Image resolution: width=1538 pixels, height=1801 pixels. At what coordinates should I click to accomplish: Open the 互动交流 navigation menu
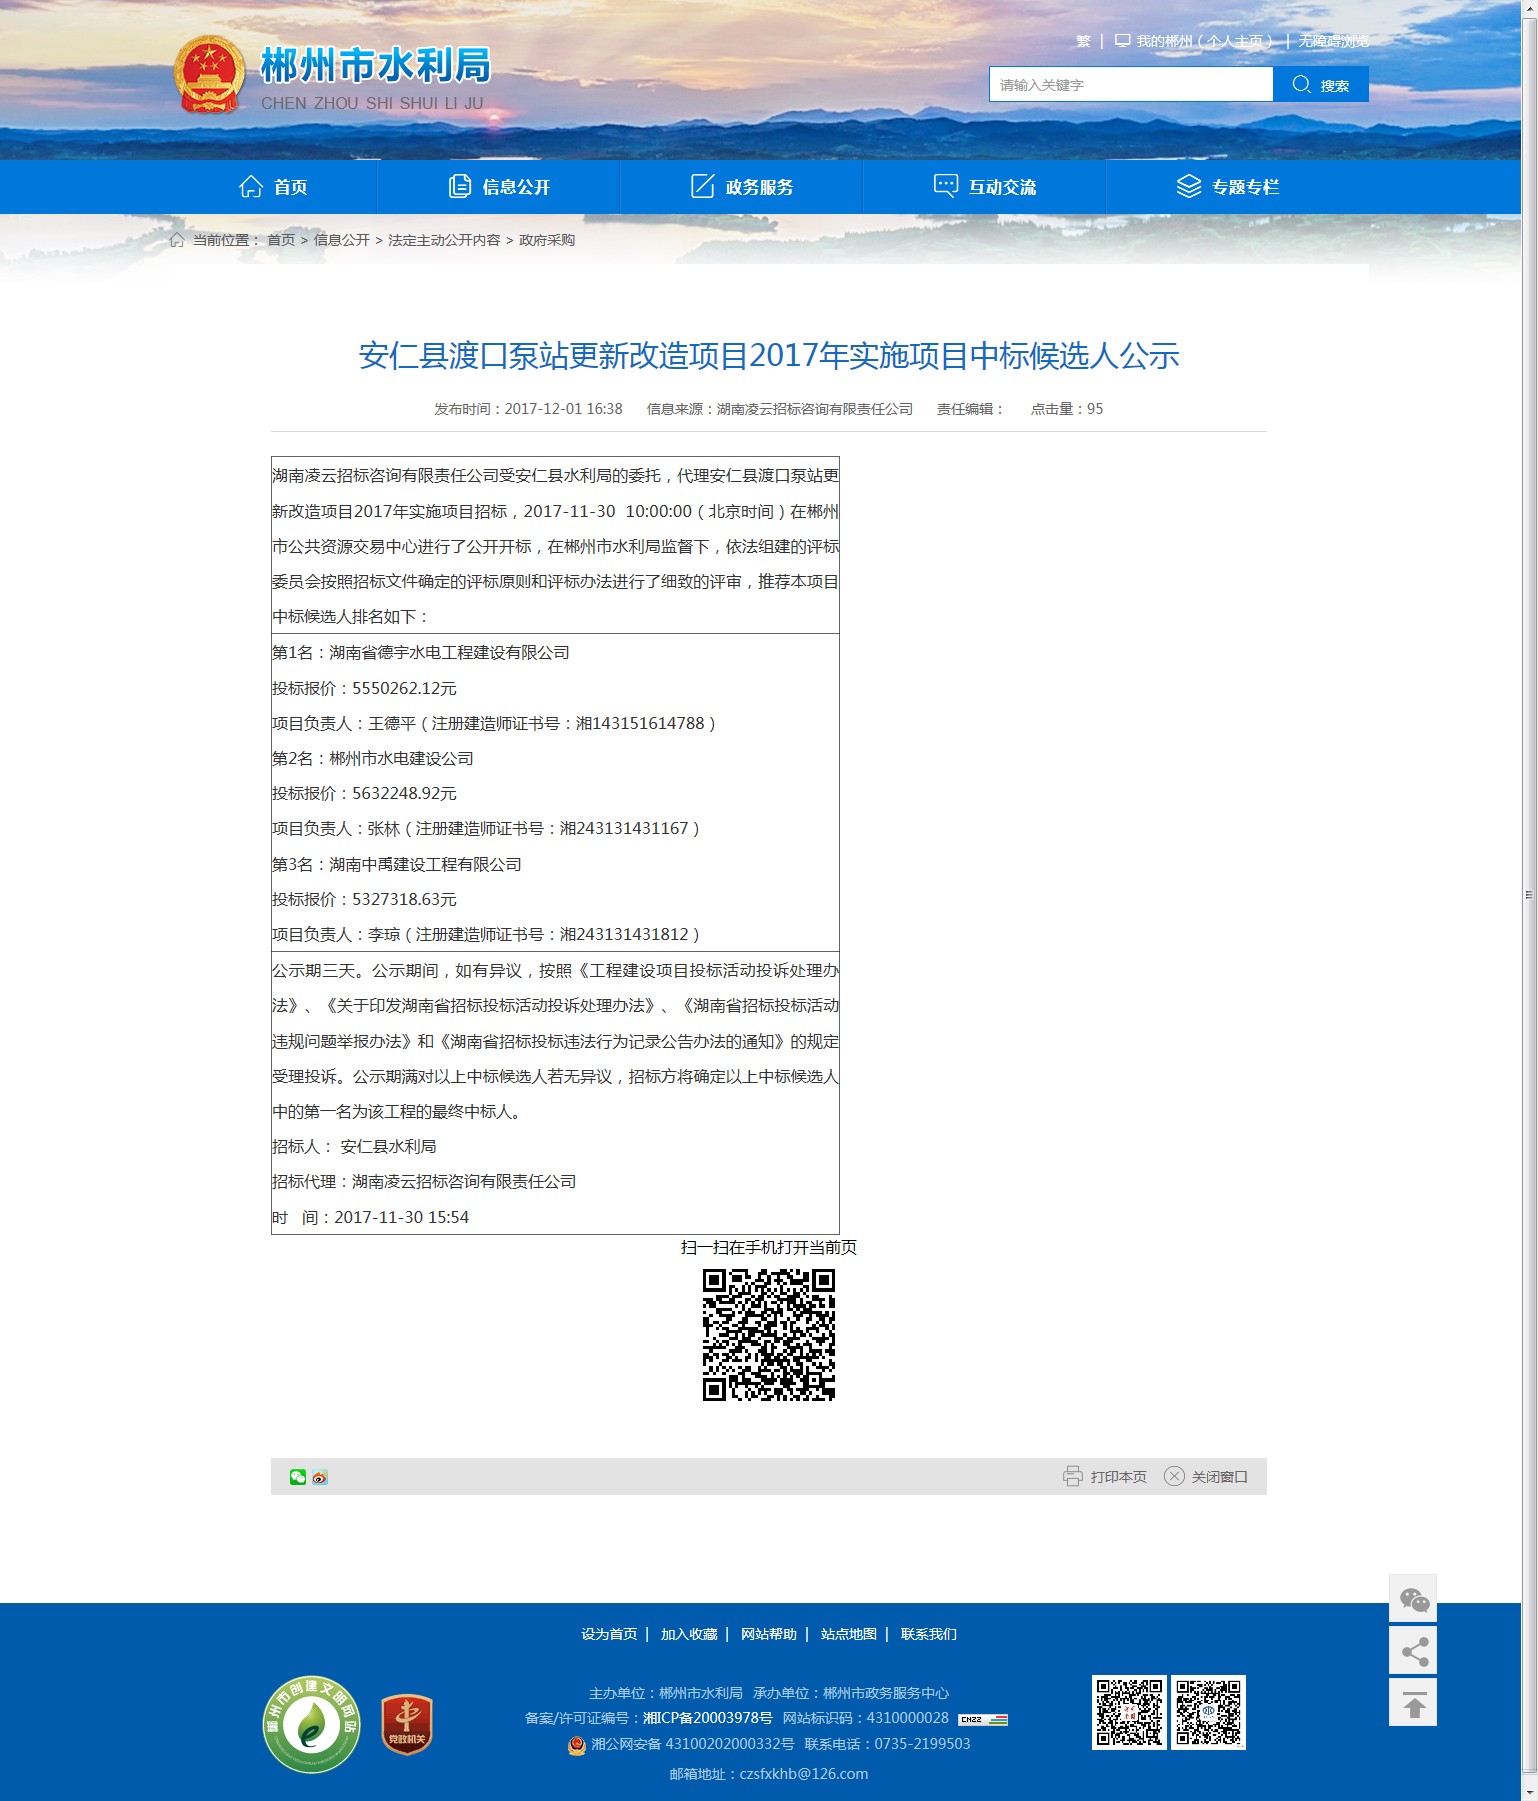(985, 187)
